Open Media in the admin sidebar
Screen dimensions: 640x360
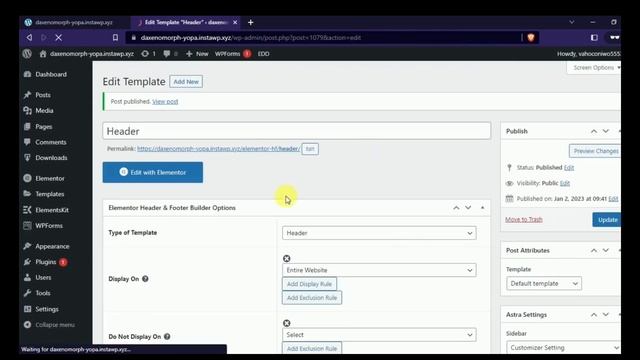pyautogui.click(x=44, y=111)
